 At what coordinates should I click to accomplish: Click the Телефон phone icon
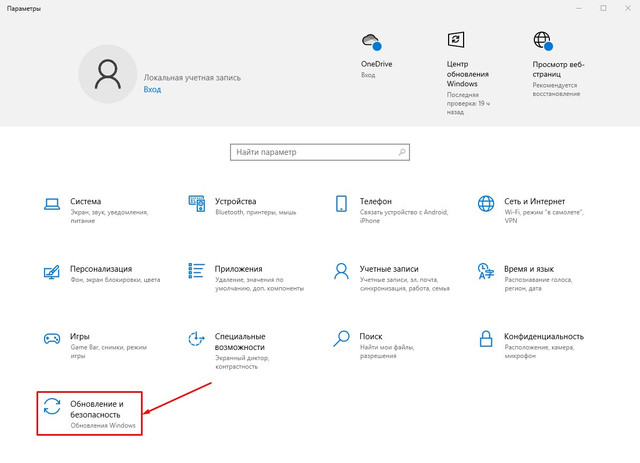coord(342,203)
